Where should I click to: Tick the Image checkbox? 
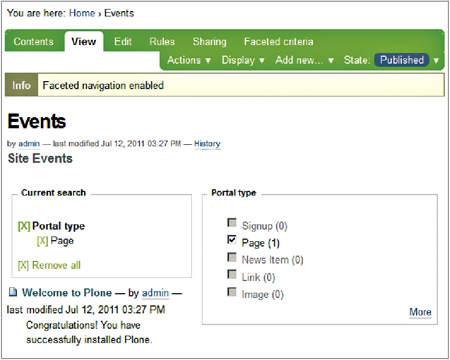click(x=232, y=291)
